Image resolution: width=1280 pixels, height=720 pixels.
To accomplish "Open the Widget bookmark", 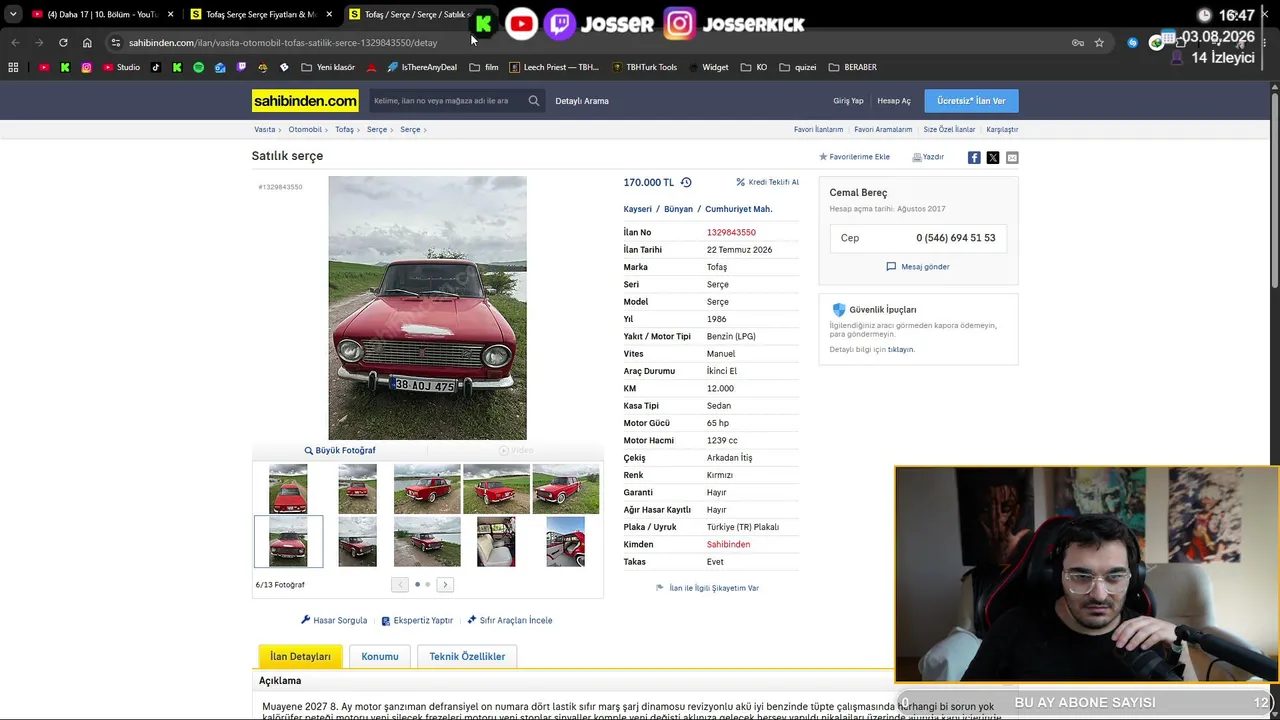I will pyautogui.click(x=708, y=67).
